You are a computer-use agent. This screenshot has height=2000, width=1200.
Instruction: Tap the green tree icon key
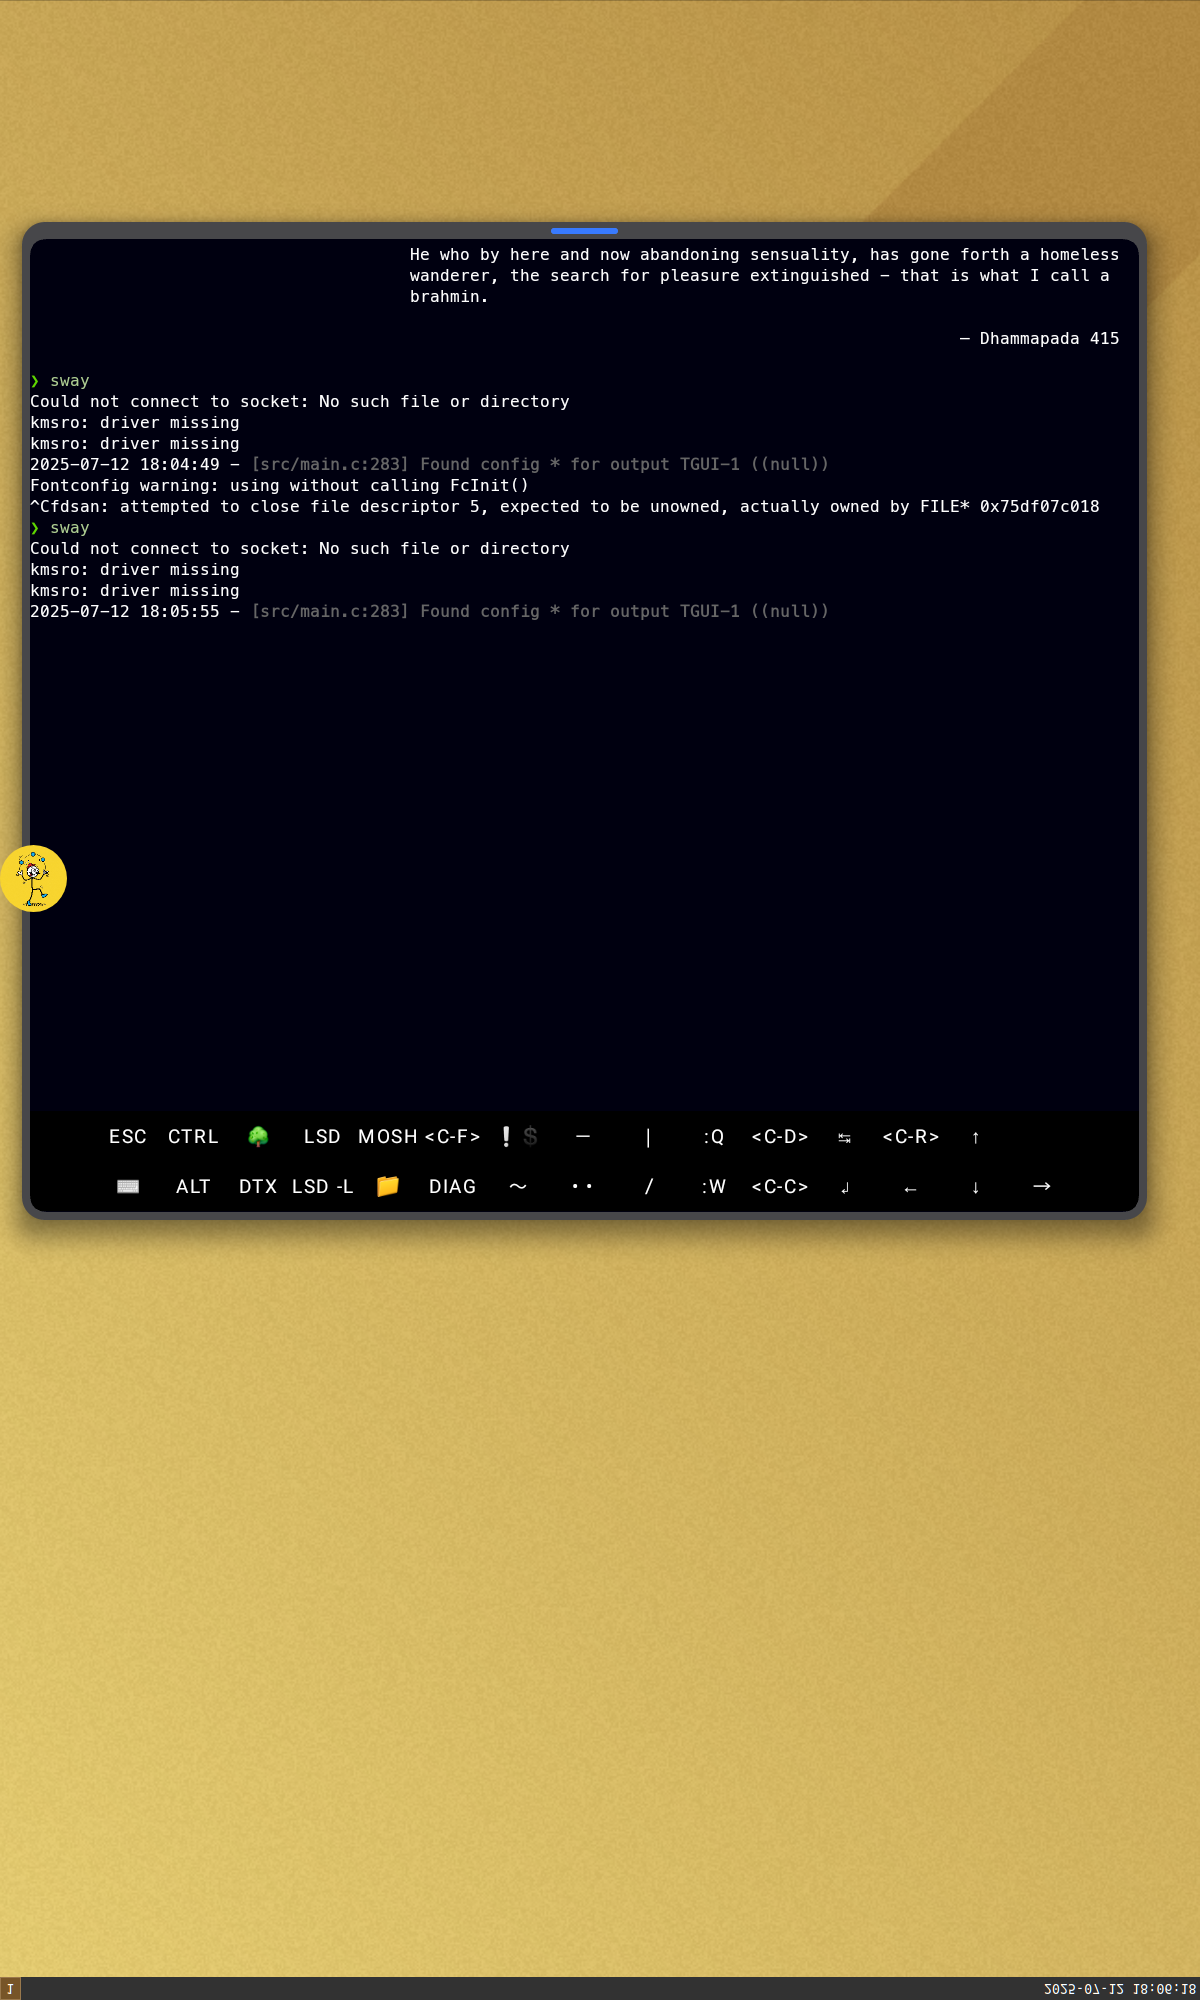click(x=258, y=1136)
